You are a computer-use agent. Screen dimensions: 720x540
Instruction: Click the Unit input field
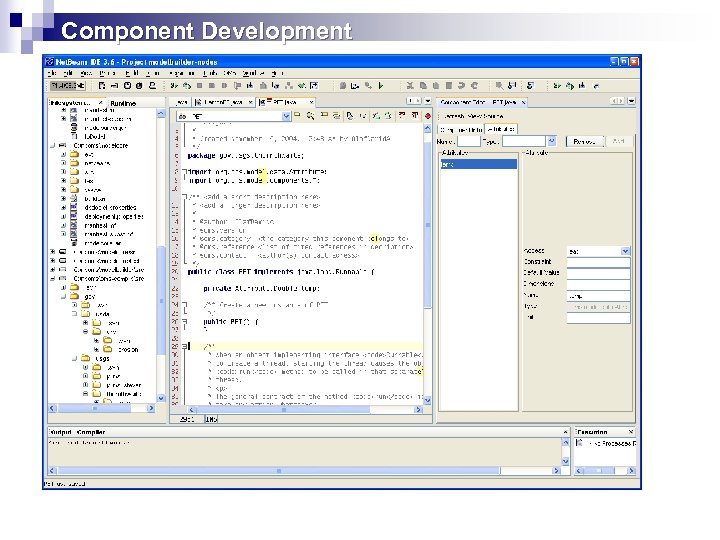[598, 317]
